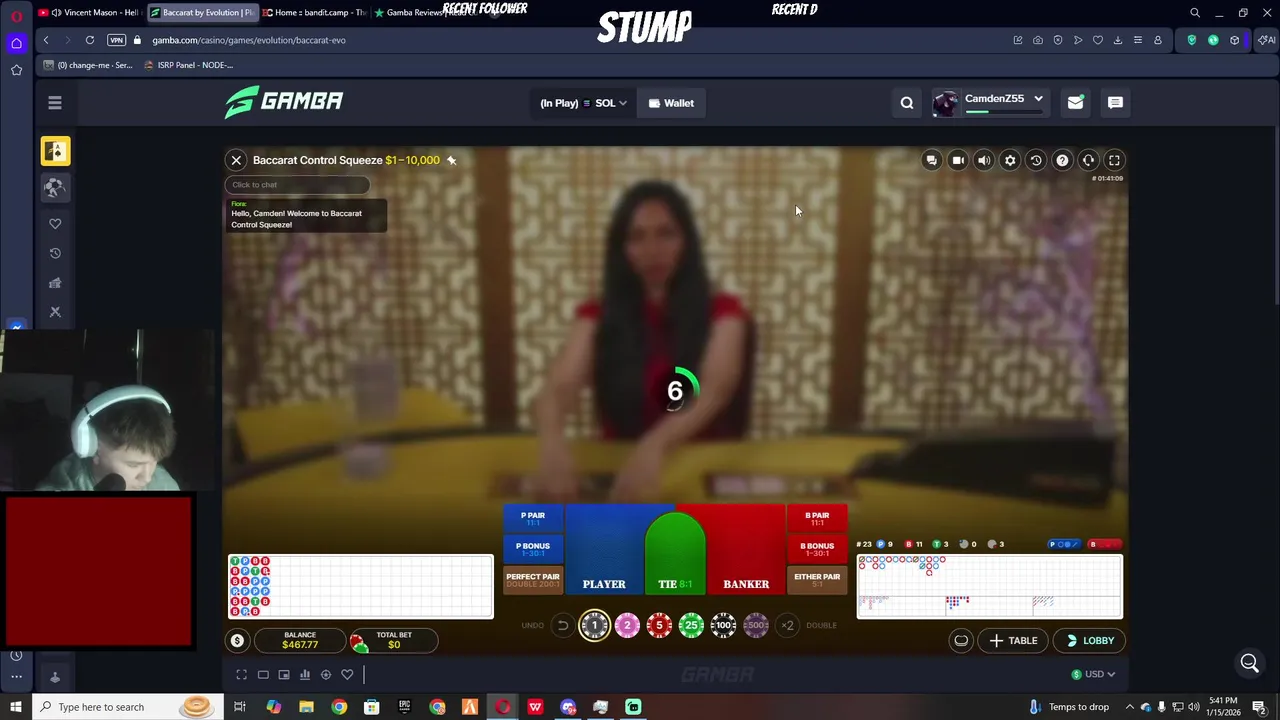Open the game help question mark

pyautogui.click(x=1062, y=160)
